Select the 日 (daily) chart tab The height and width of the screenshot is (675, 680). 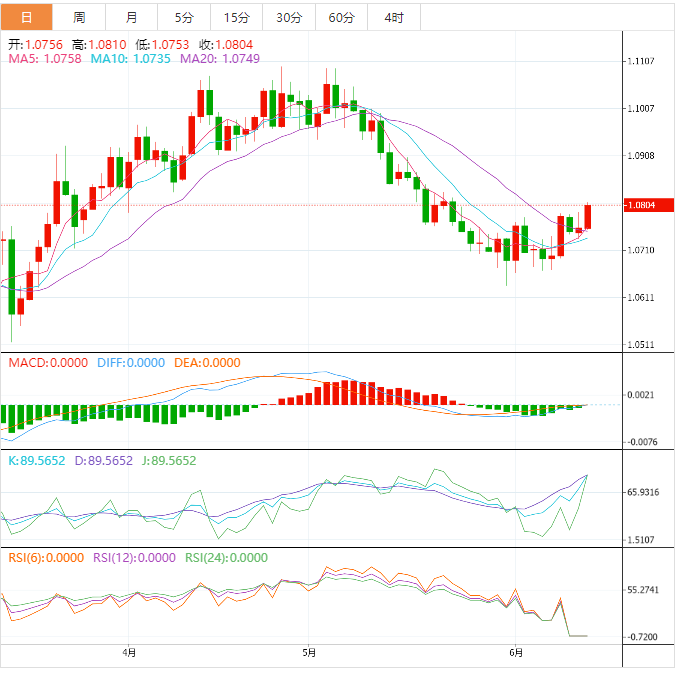[26, 17]
